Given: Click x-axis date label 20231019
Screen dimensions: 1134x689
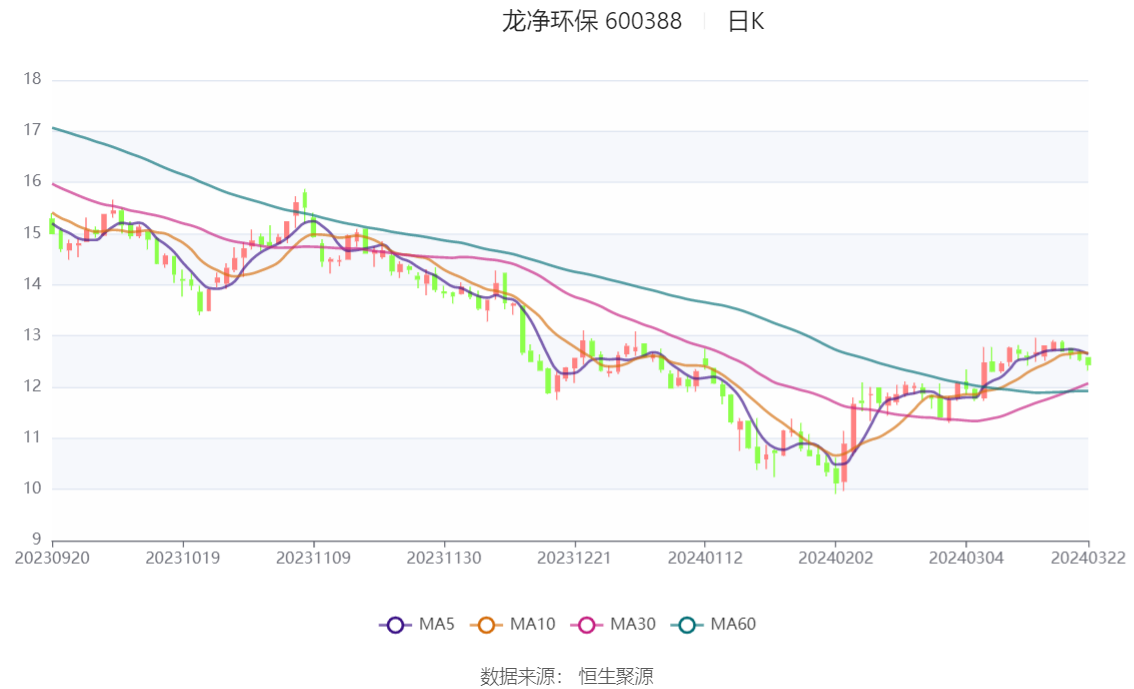Looking at the screenshot, I should point(183,558).
